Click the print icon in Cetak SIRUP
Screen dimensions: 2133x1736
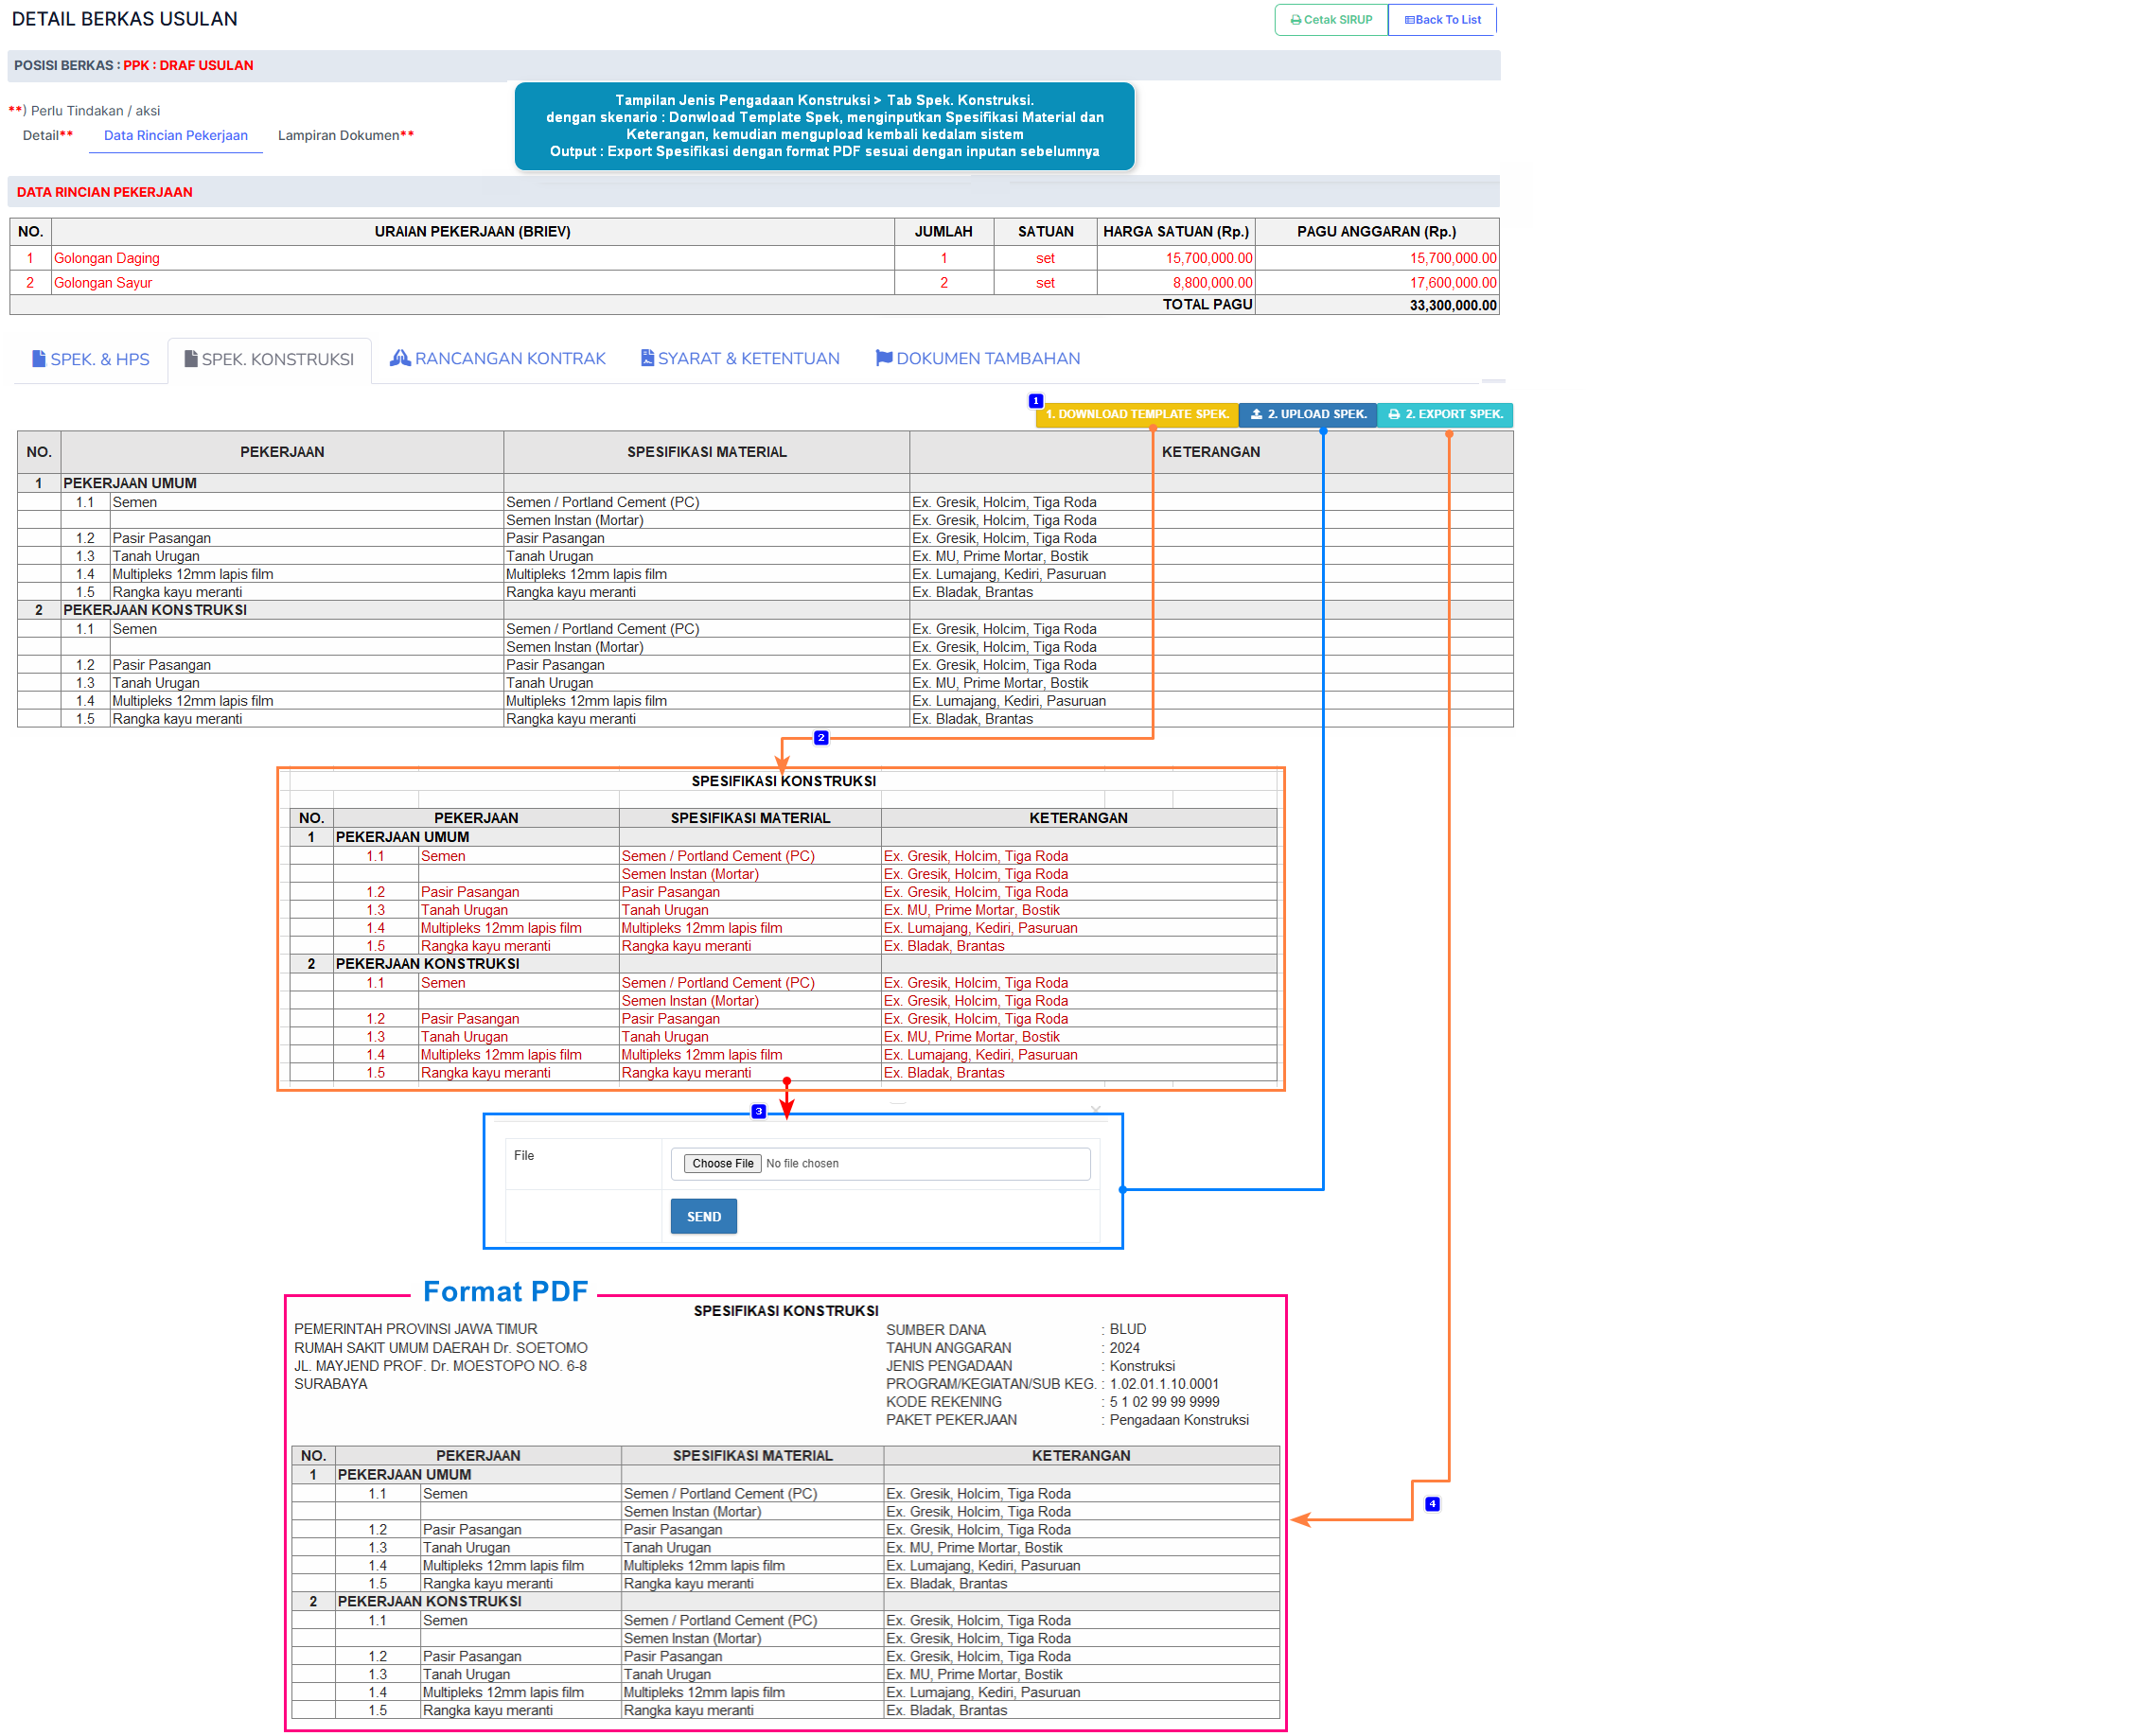pyautogui.click(x=1295, y=20)
